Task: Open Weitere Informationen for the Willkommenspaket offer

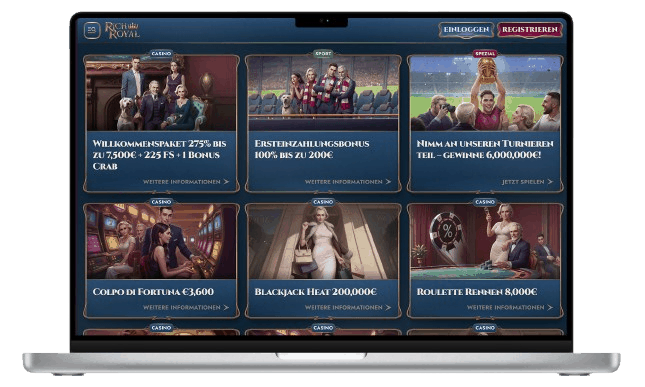Action: pos(186,182)
